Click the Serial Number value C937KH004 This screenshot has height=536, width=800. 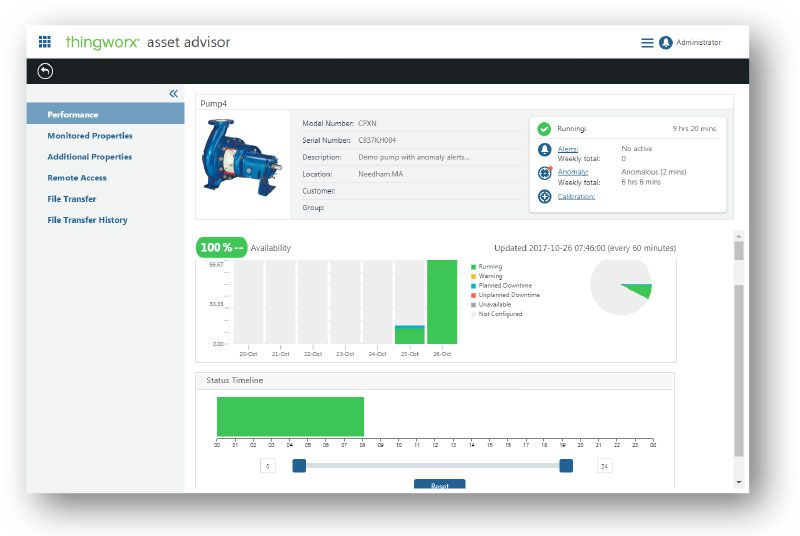(x=377, y=140)
